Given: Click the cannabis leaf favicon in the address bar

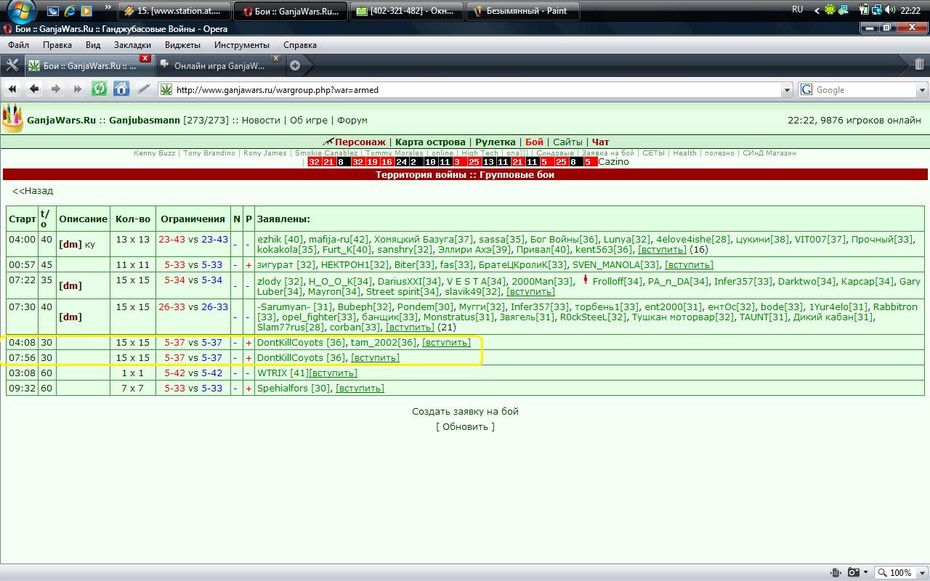Looking at the screenshot, I should tap(167, 90).
